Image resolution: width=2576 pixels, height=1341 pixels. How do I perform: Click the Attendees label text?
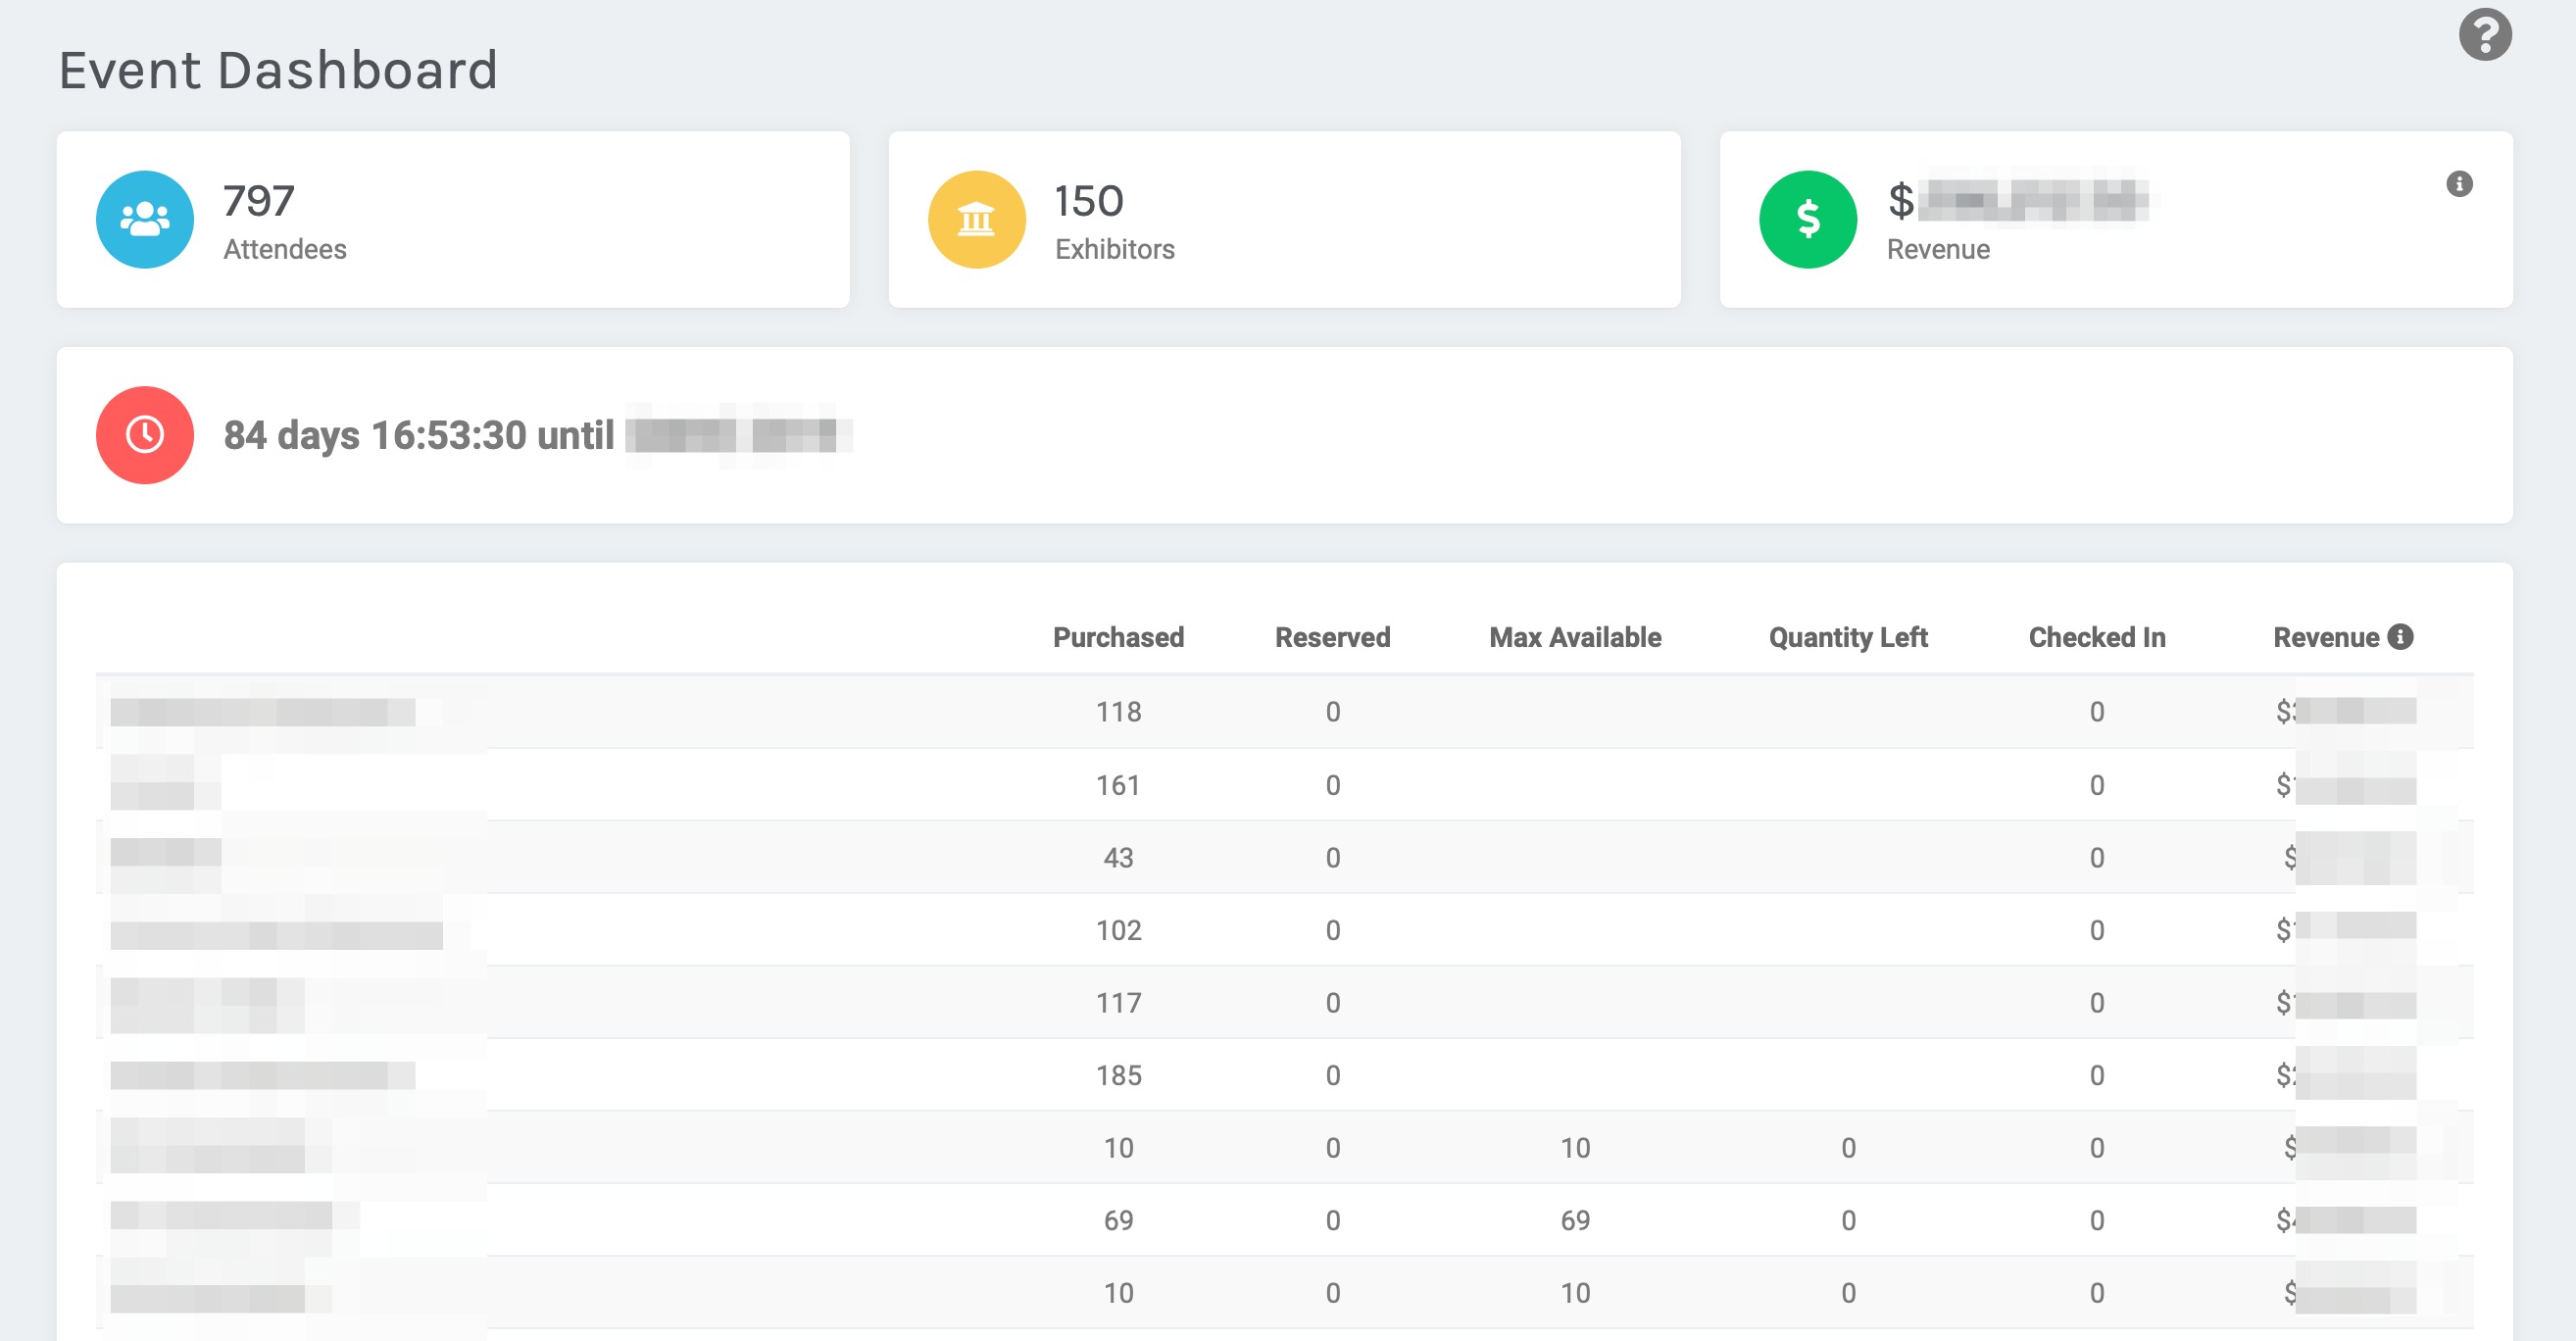point(284,249)
